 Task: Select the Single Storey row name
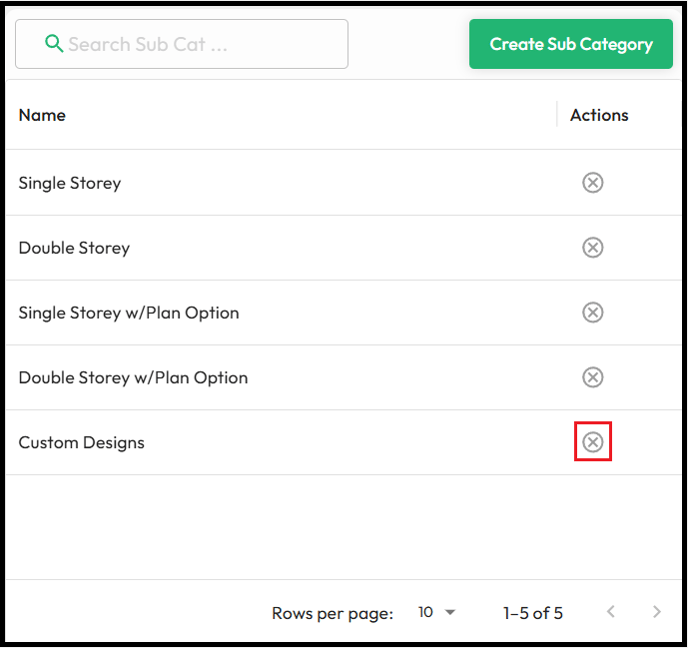click(70, 183)
